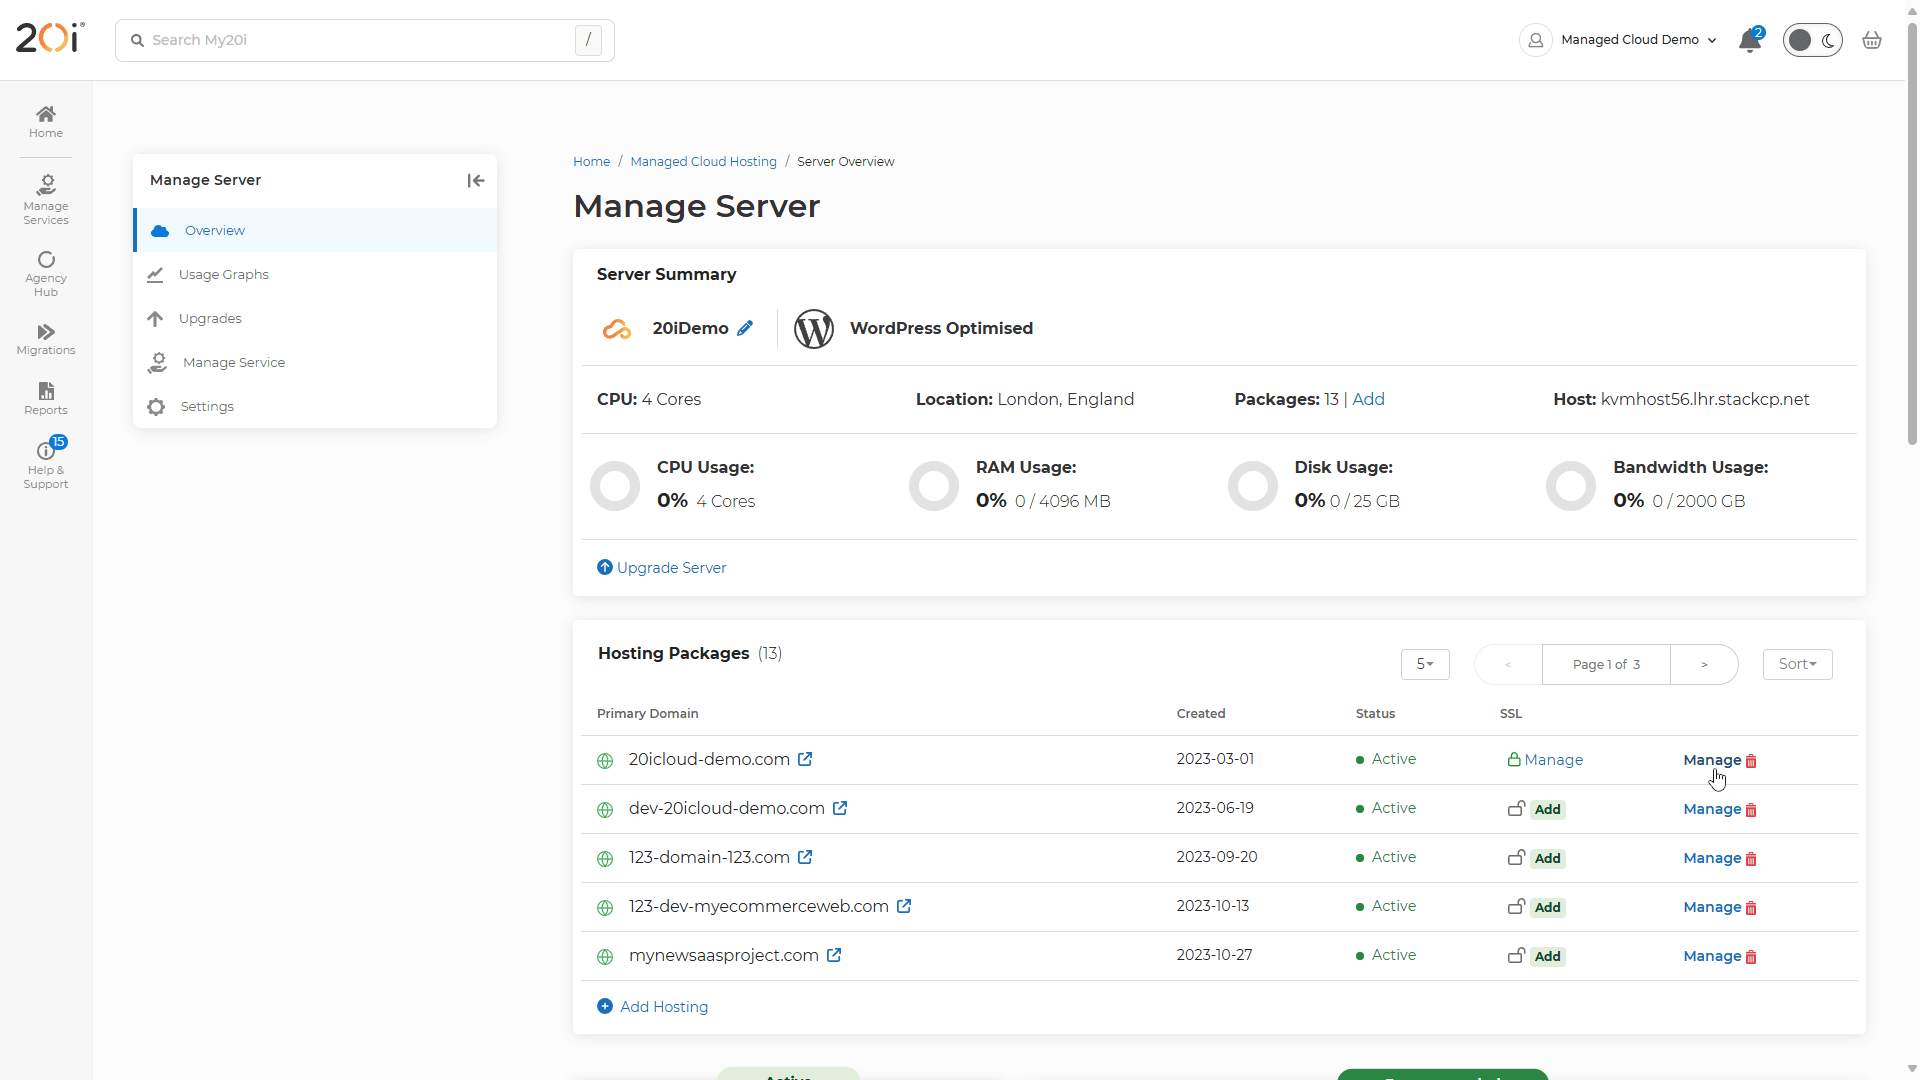Open Agency Hub in sidebar
The height and width of the screenshot is (1080, 1920).
46,274
